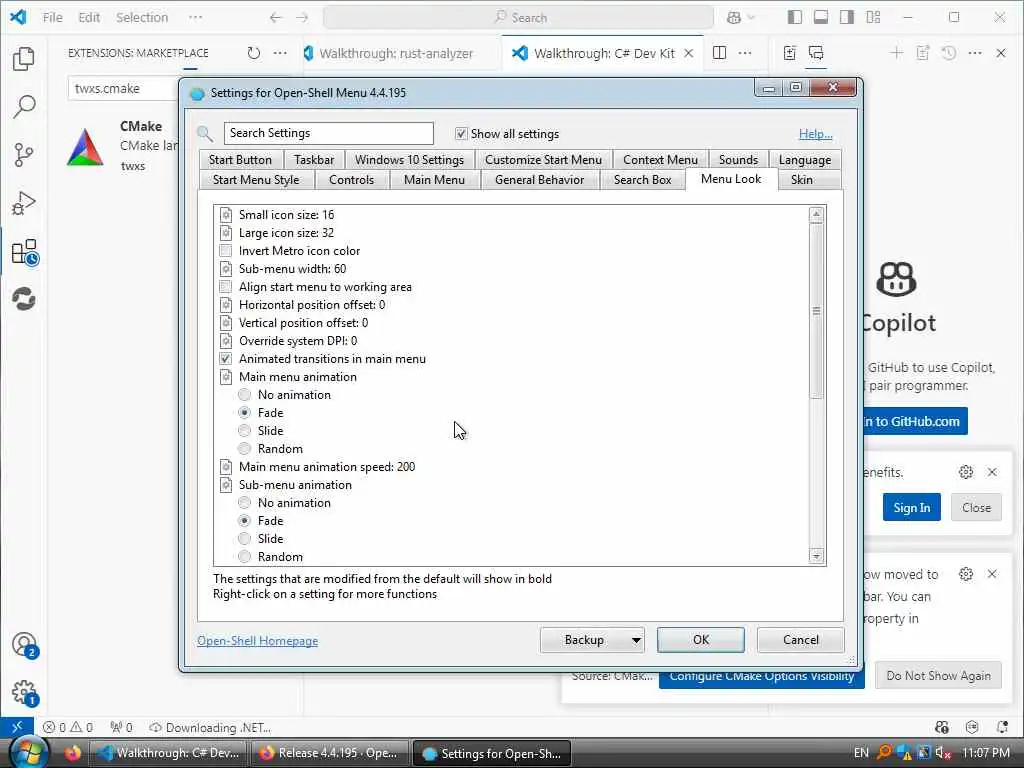Click the muted volume tray icon

pos(943,753)
